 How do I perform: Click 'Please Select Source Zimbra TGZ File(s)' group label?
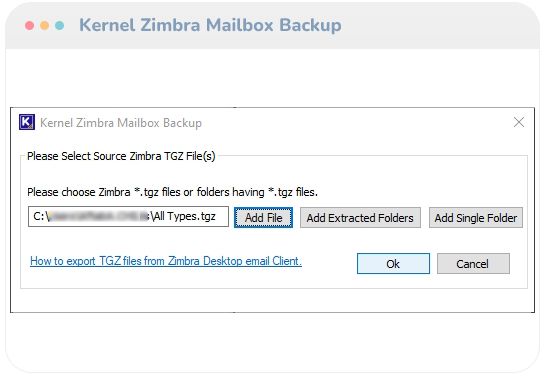(121, 156)
